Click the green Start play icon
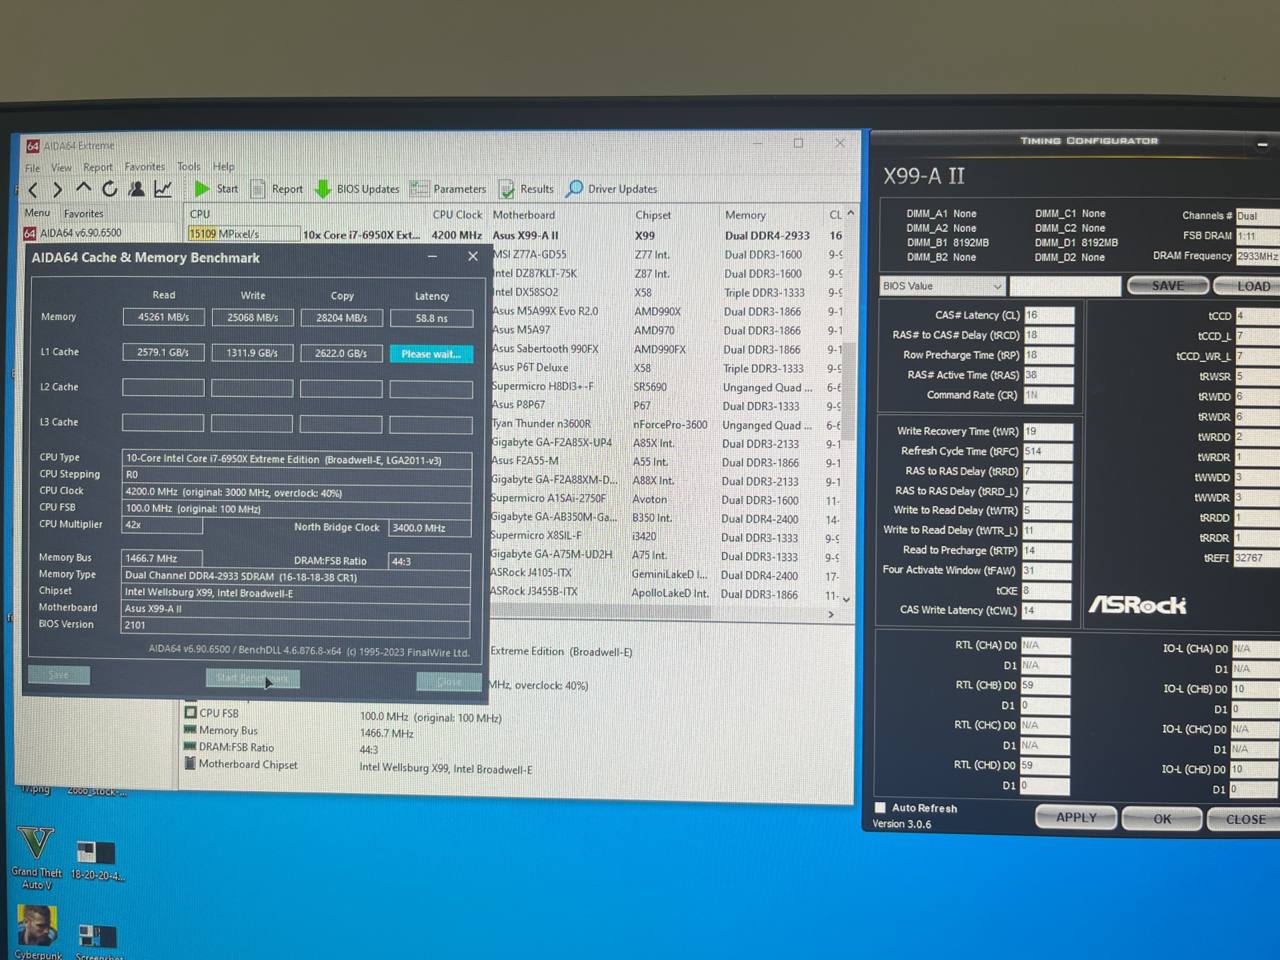The image size is (1280, 960). point(202,189)
